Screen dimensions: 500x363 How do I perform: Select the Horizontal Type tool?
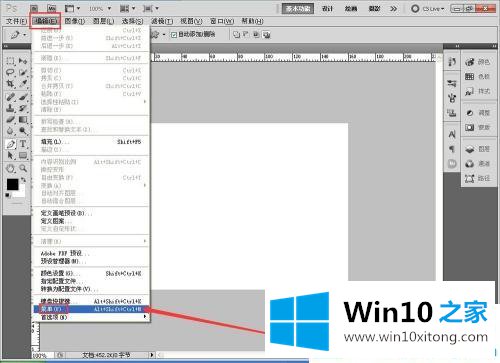tap(23, 144)
